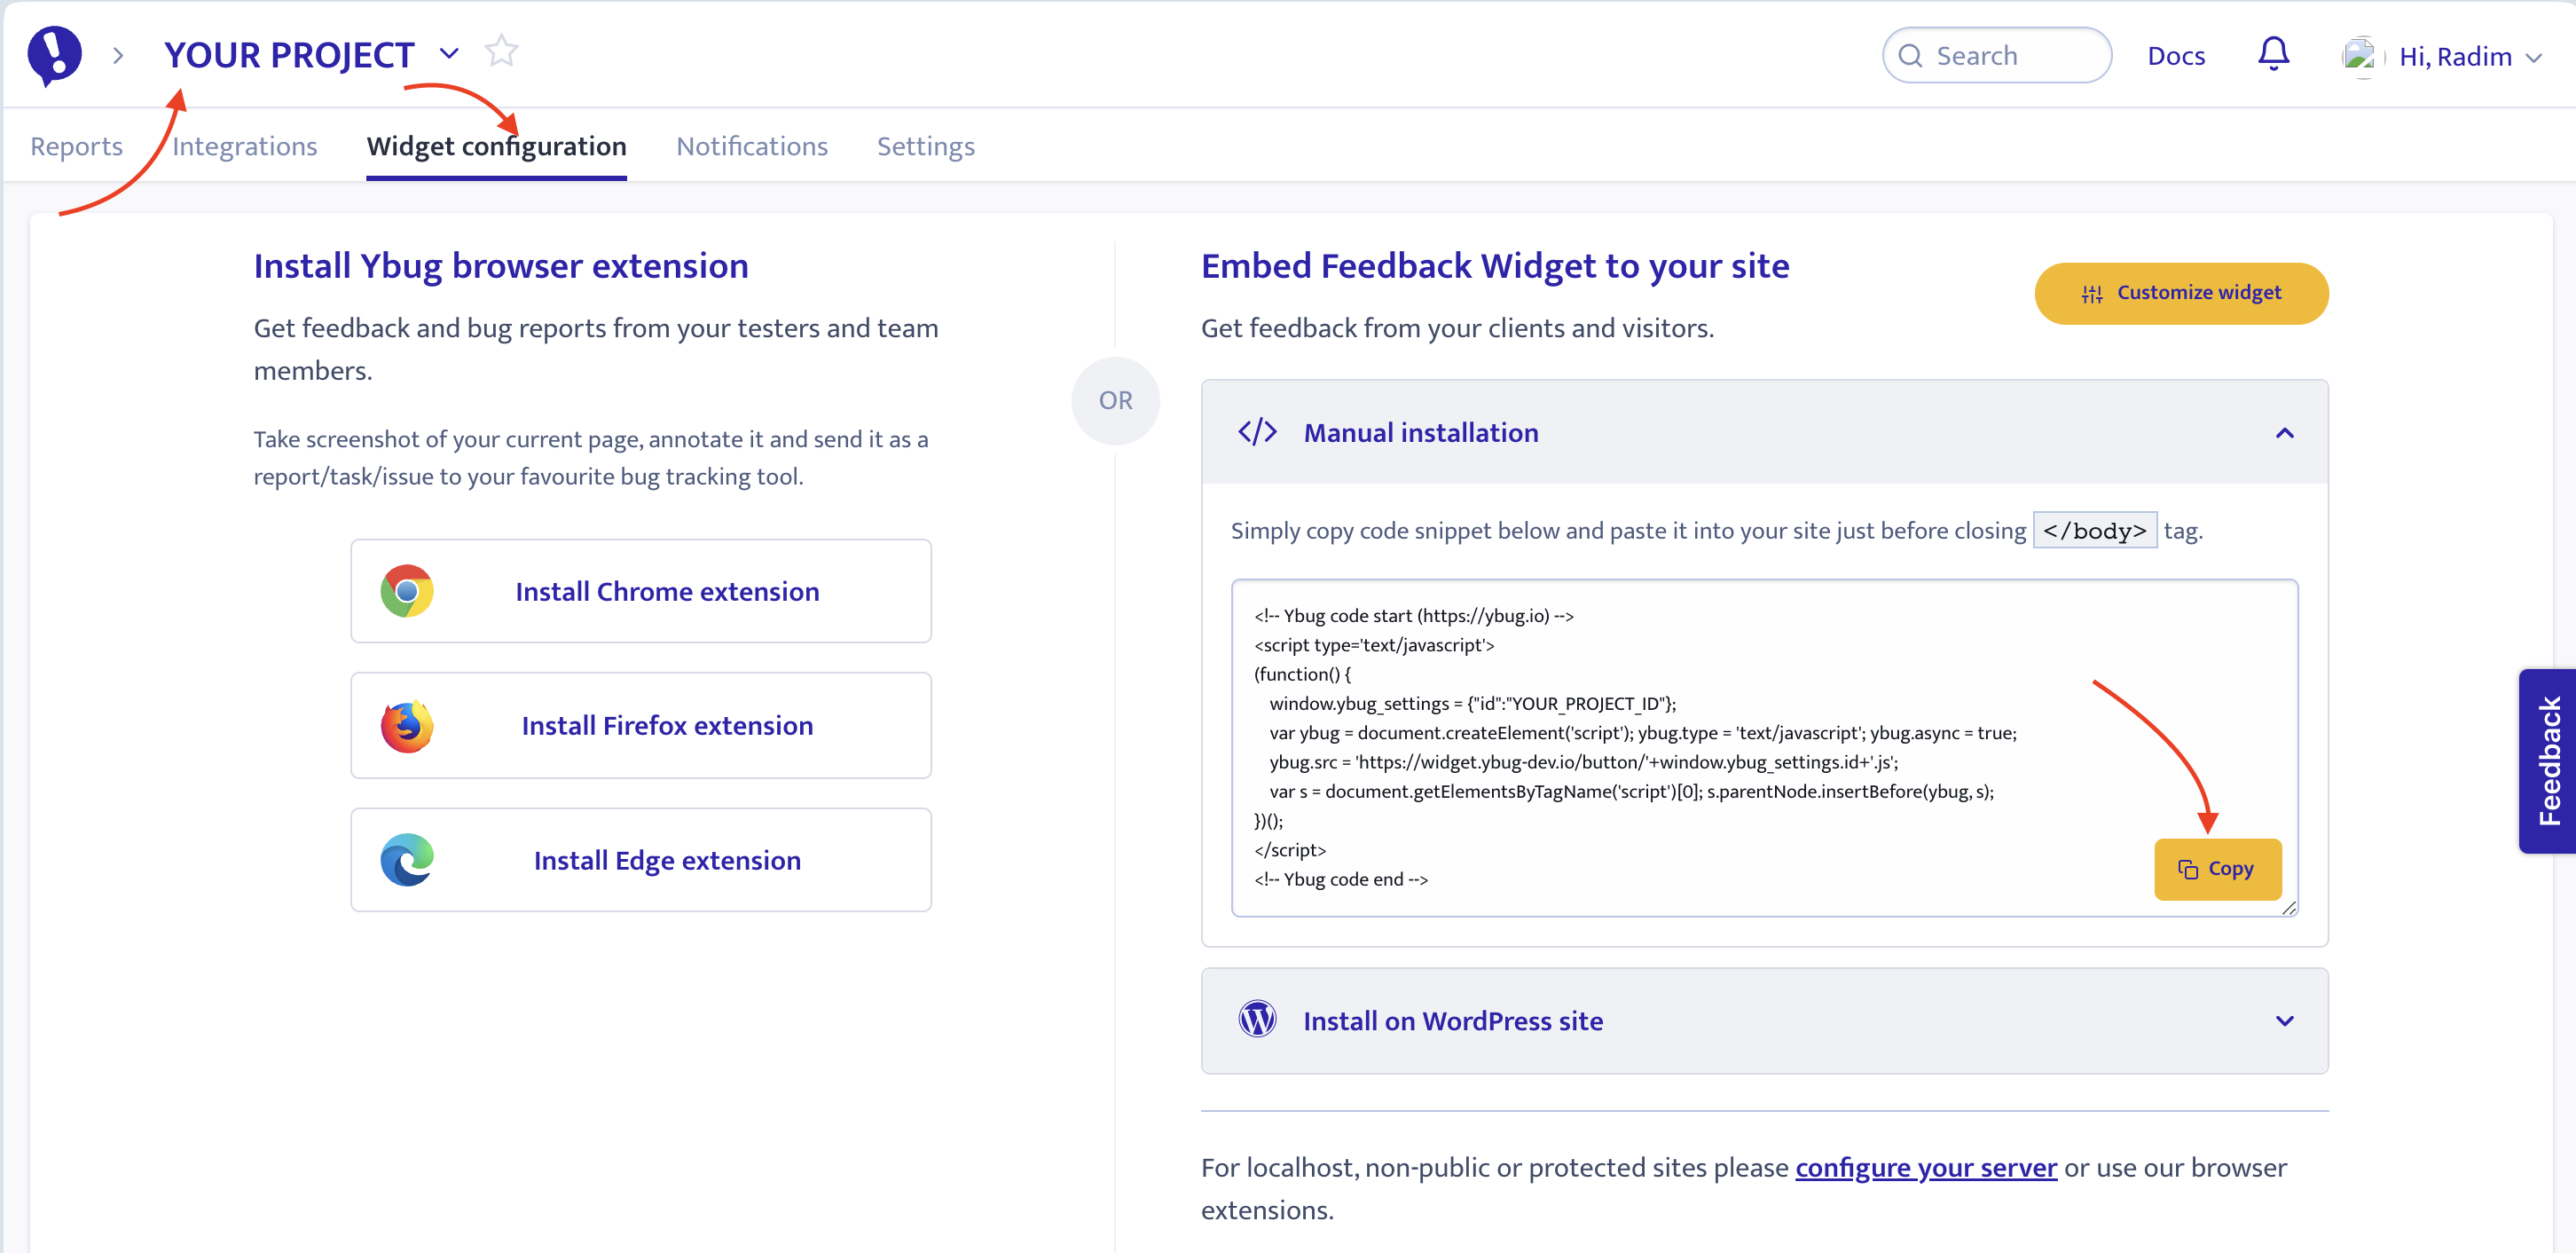Follow the configure your server link
The width and height of the screenshot is (2576, 1253).
[1926, 1167]
